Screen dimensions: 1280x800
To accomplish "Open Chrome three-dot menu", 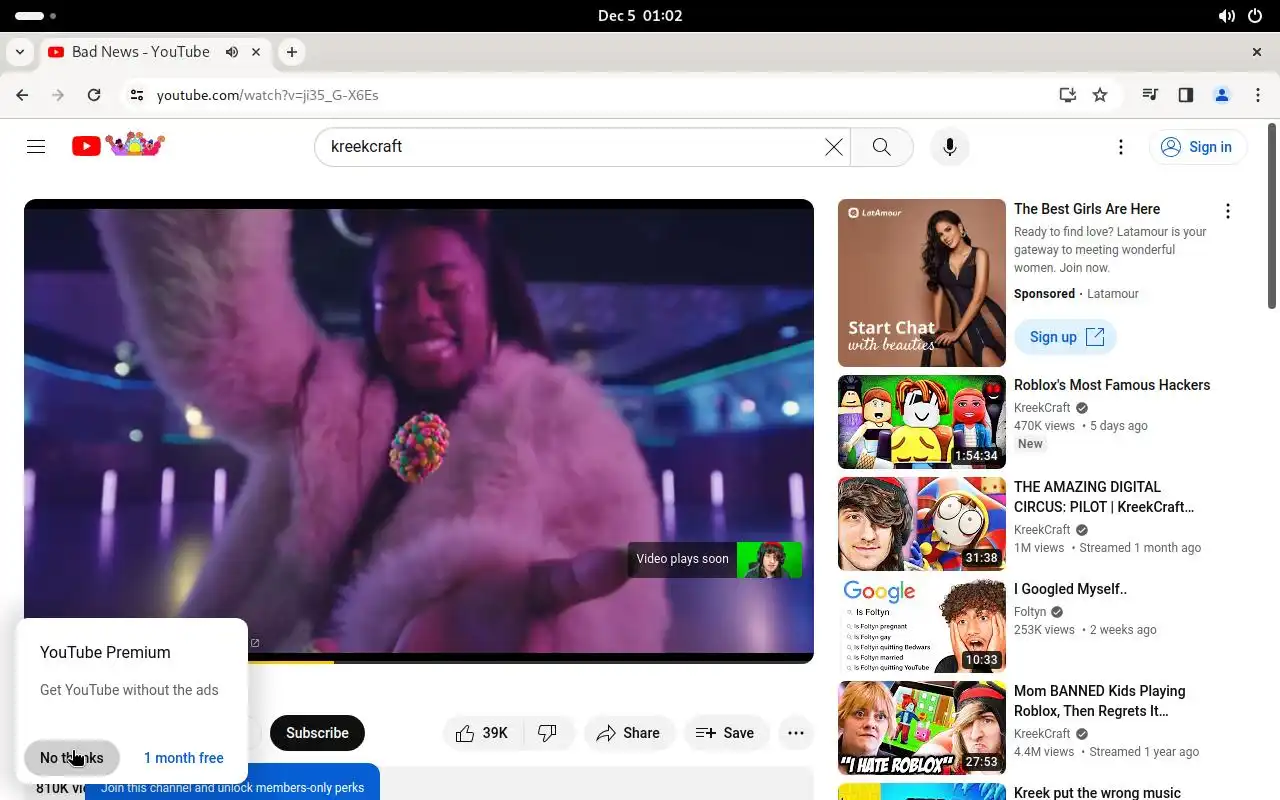I will click(1258, 95).
